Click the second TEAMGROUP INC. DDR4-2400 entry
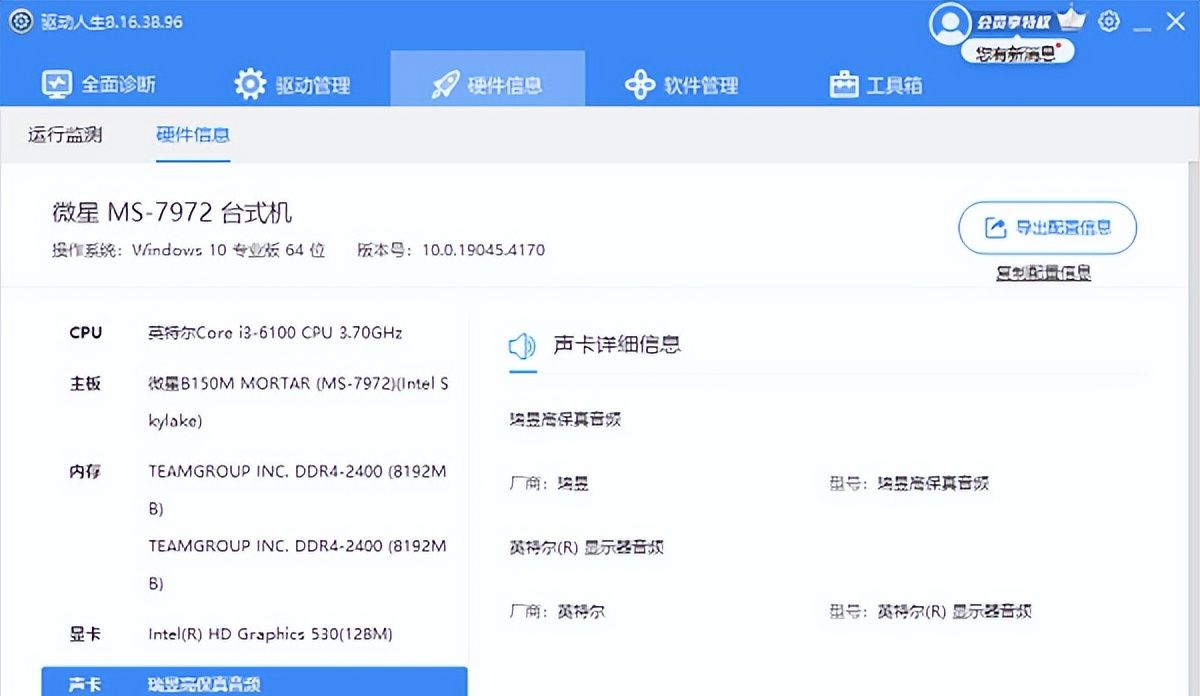The width and height of the screenshot is (1200, 696). pos(297,564)
